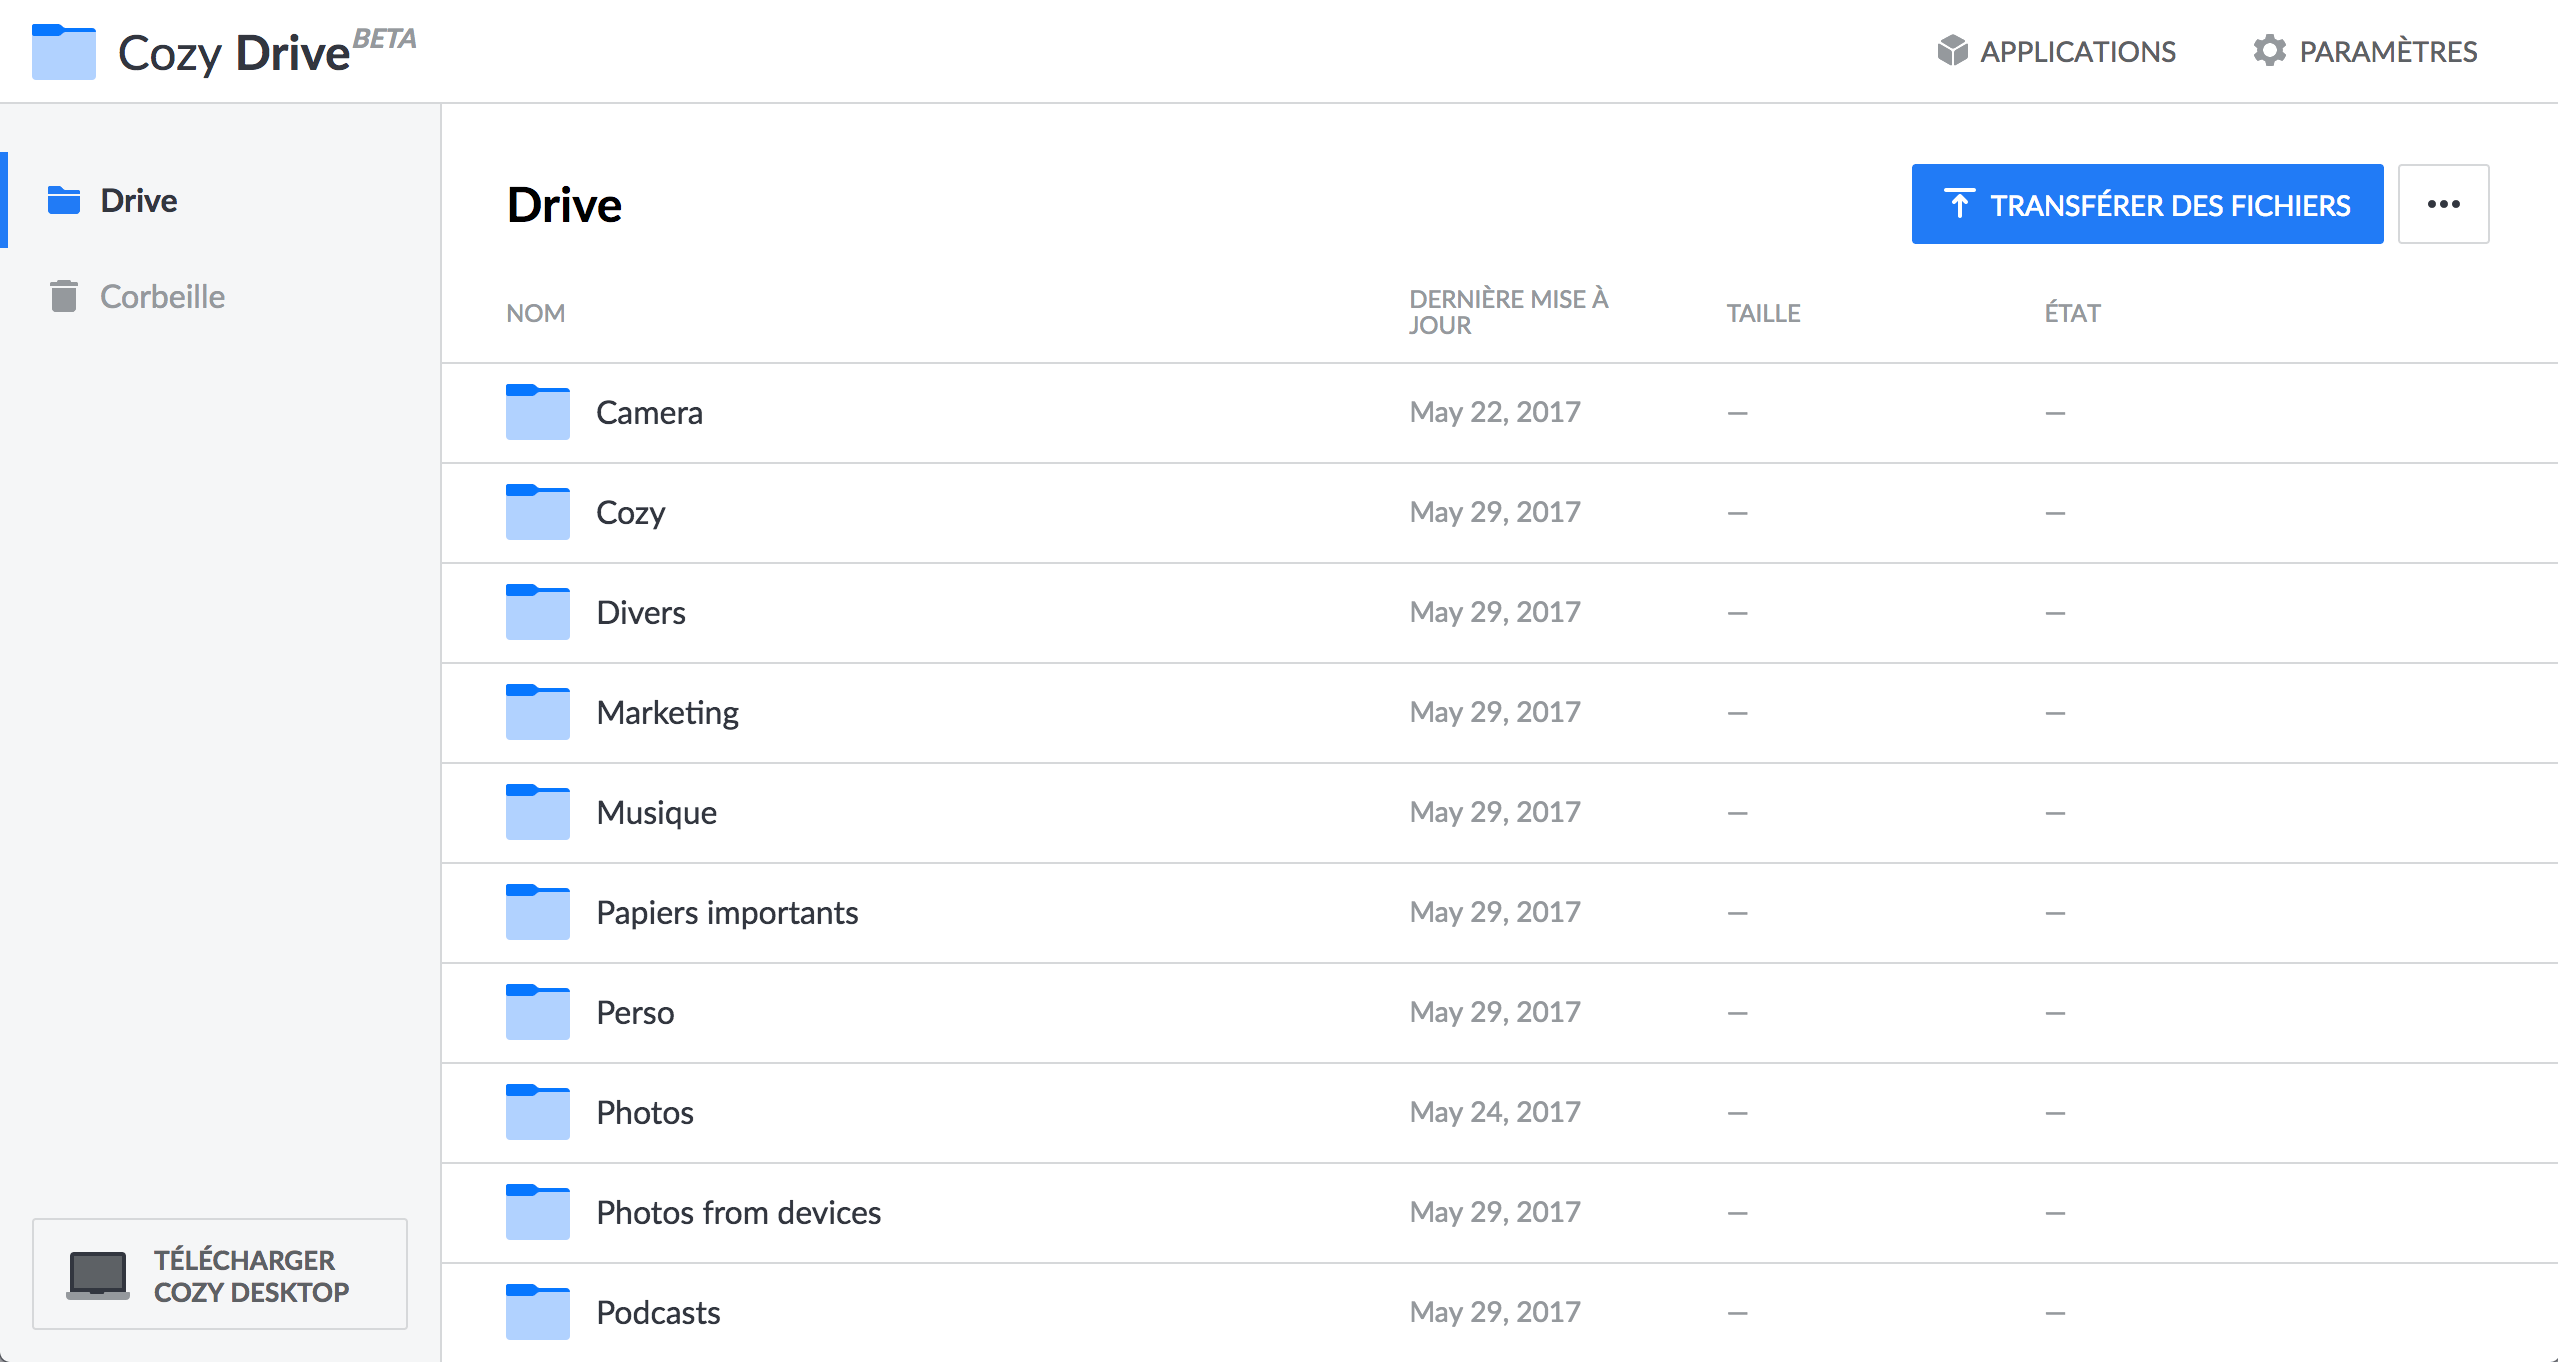Open the three-dots more options menu
2558x1362 pixels.
click(2442, 204)
